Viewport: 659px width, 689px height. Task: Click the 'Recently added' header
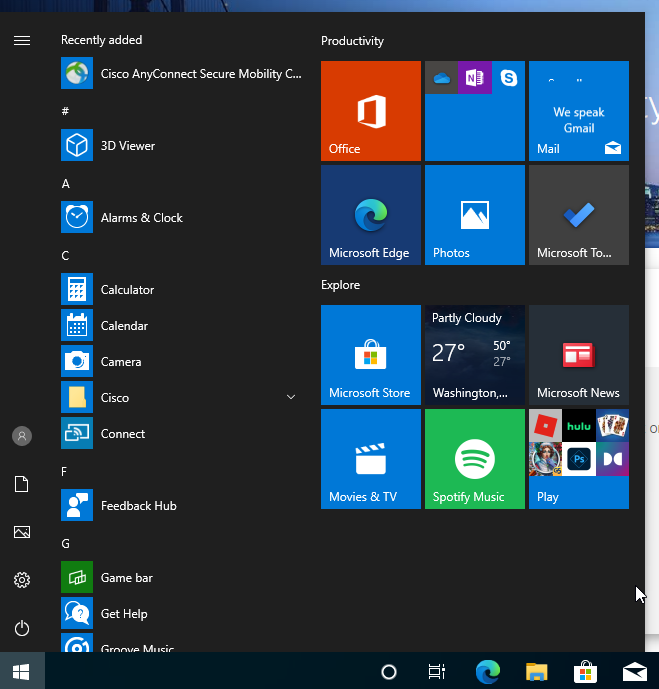(101, 40)
